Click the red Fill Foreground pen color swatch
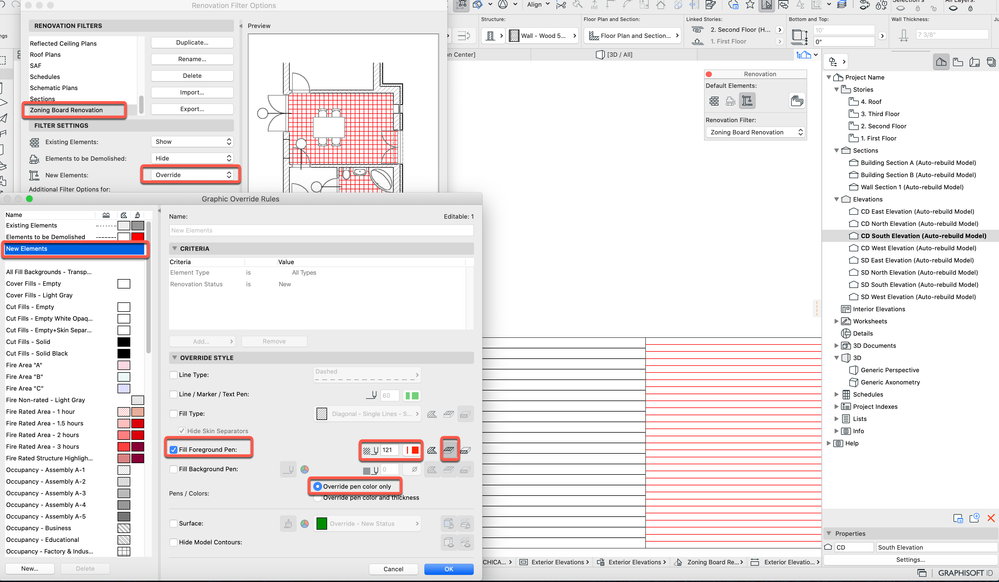 412,450
